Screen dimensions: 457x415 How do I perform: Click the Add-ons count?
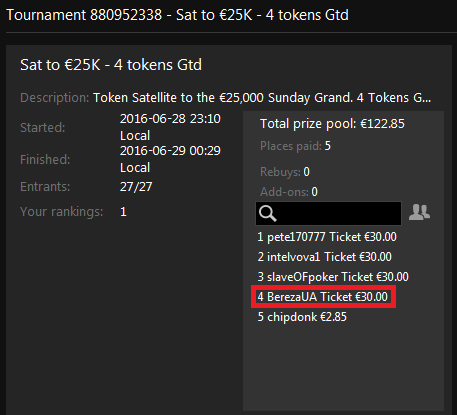click(x=315, y=192)
